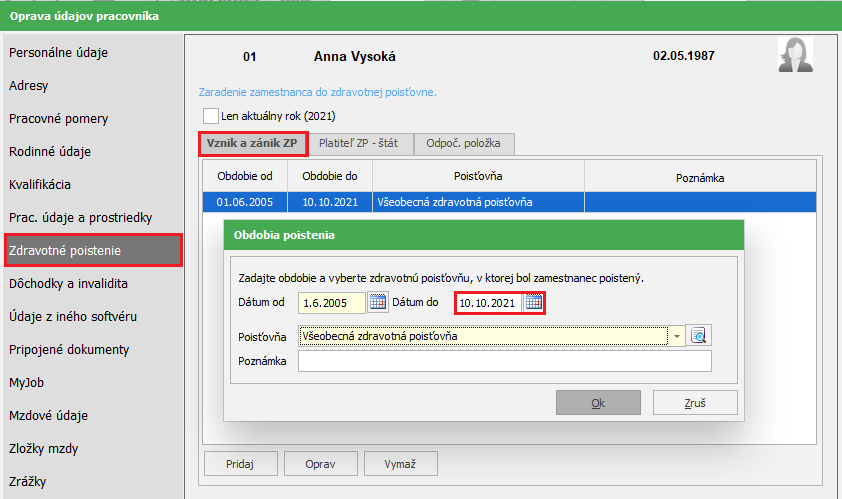Screen dimensions: 842x499
Task: Switch to Vznik a zánik ZP tab
Action: pos(252,143)
